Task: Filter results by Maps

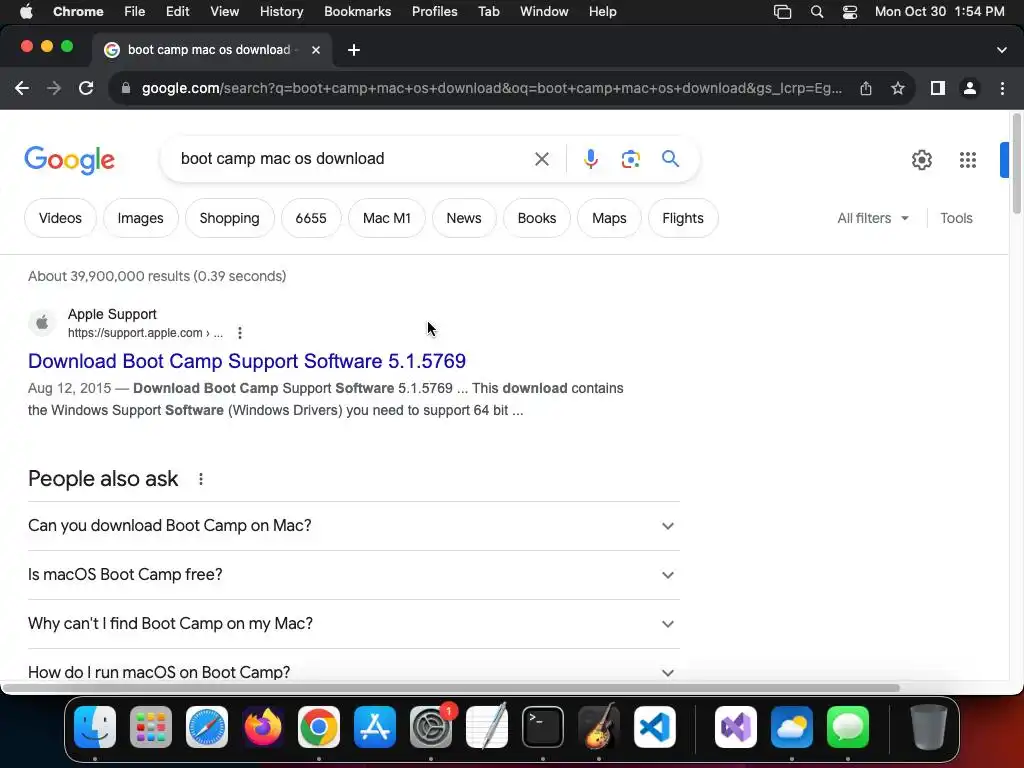Action: [609, 218]
